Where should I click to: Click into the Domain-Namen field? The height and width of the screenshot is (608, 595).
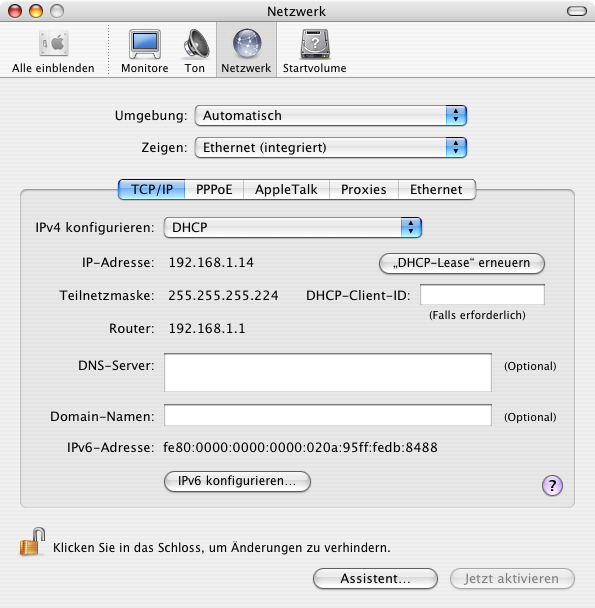tap(328, 415)
